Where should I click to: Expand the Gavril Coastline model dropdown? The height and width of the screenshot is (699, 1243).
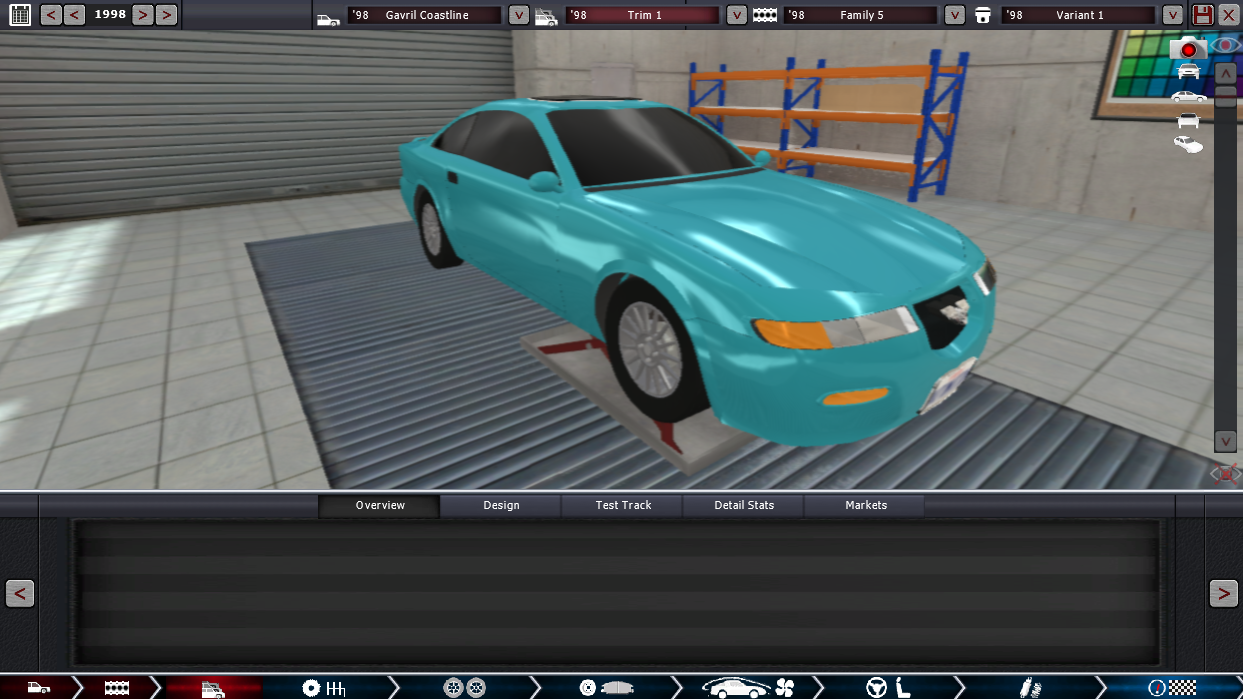coord(518,15)
